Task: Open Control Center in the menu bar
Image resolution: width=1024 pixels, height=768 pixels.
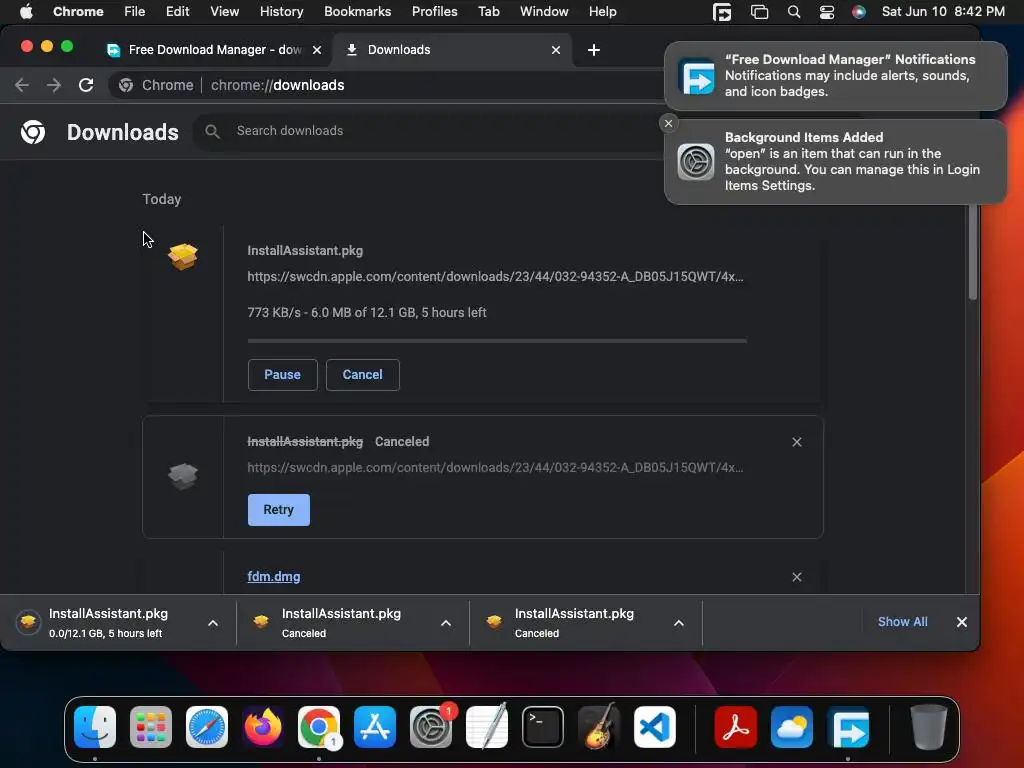Action: (x=826, y=12)
